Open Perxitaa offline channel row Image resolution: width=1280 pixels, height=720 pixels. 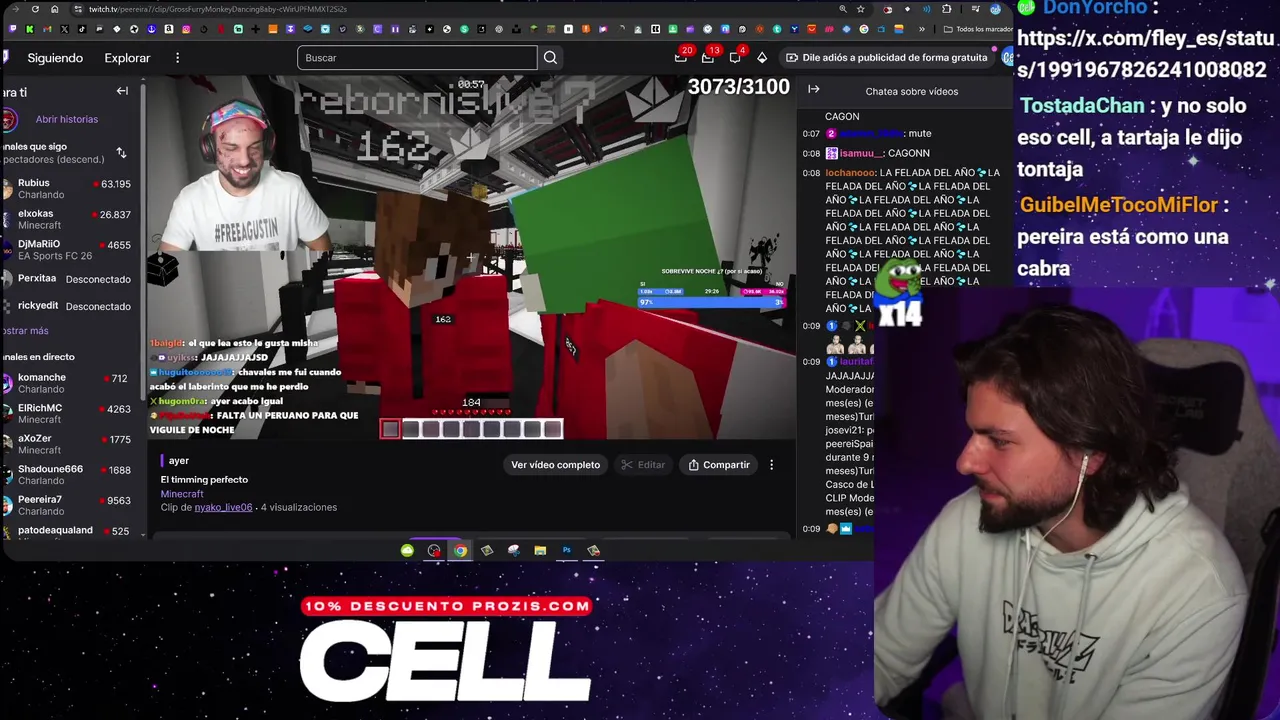tap(67, 279)
